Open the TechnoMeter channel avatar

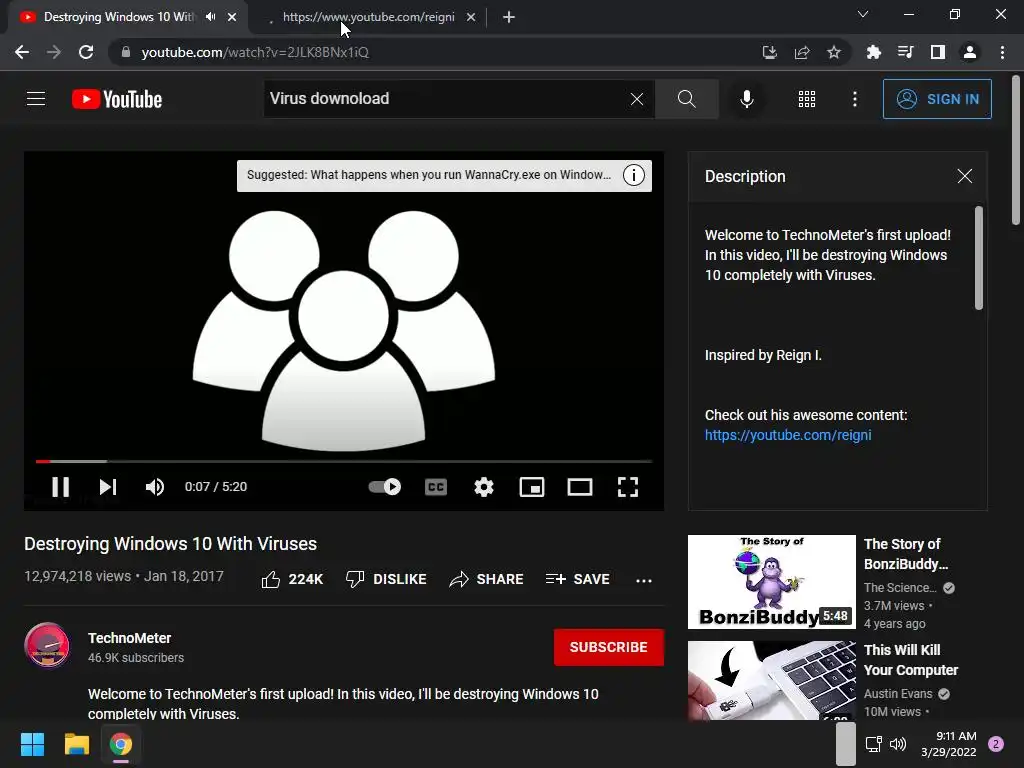point(47,646)
